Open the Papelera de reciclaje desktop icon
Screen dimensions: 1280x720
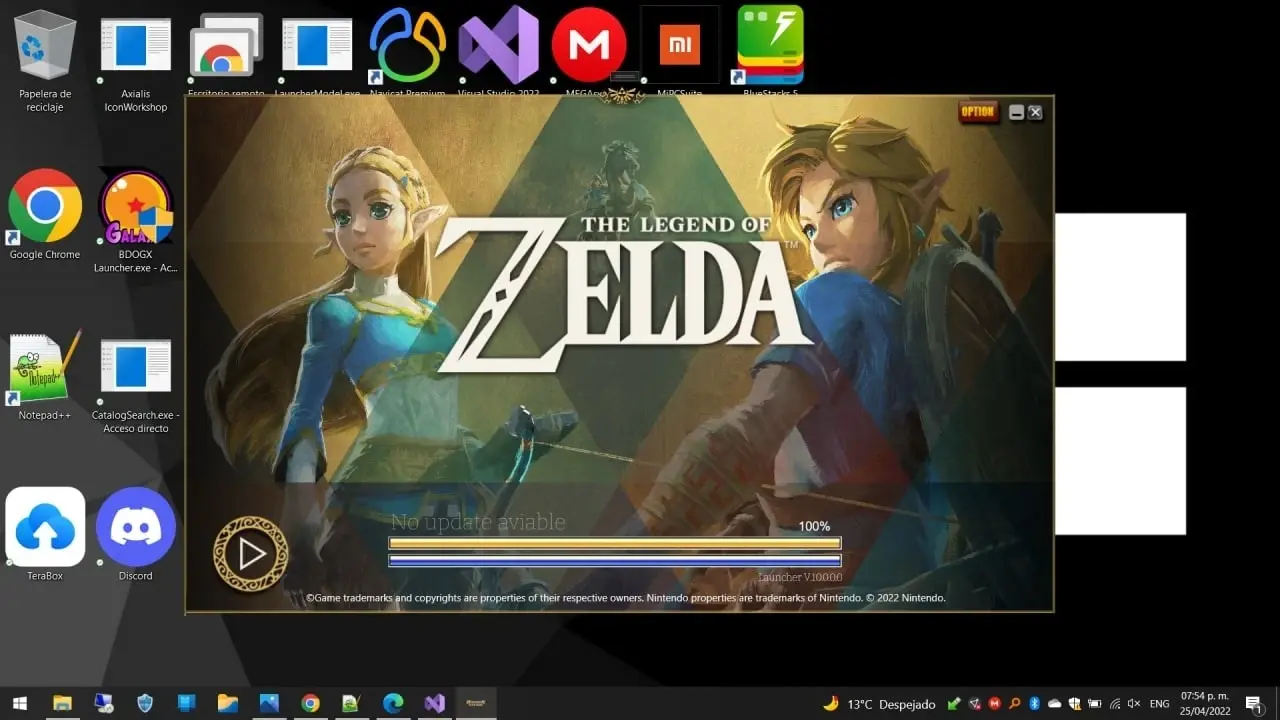[45, 60]
